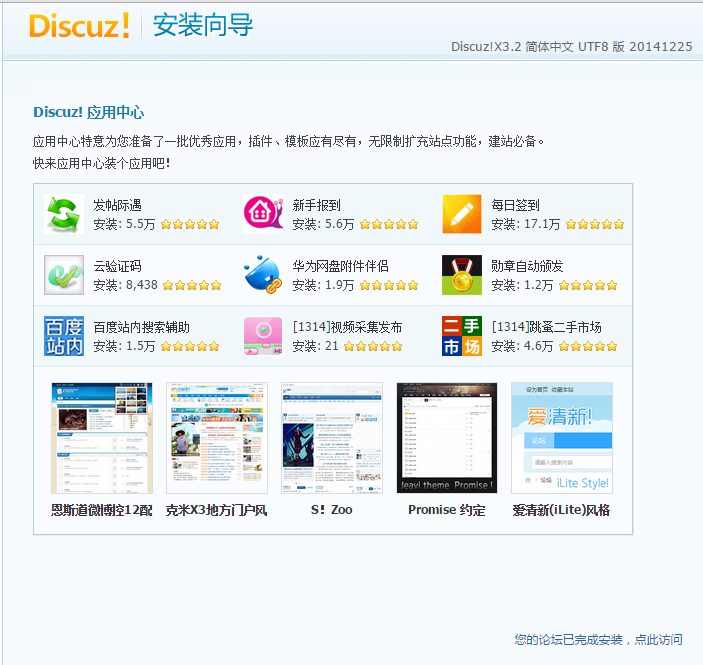Open the pink house 新手报到 icon
The width and height of the screenshot is (703, 665).
point(263,214)
